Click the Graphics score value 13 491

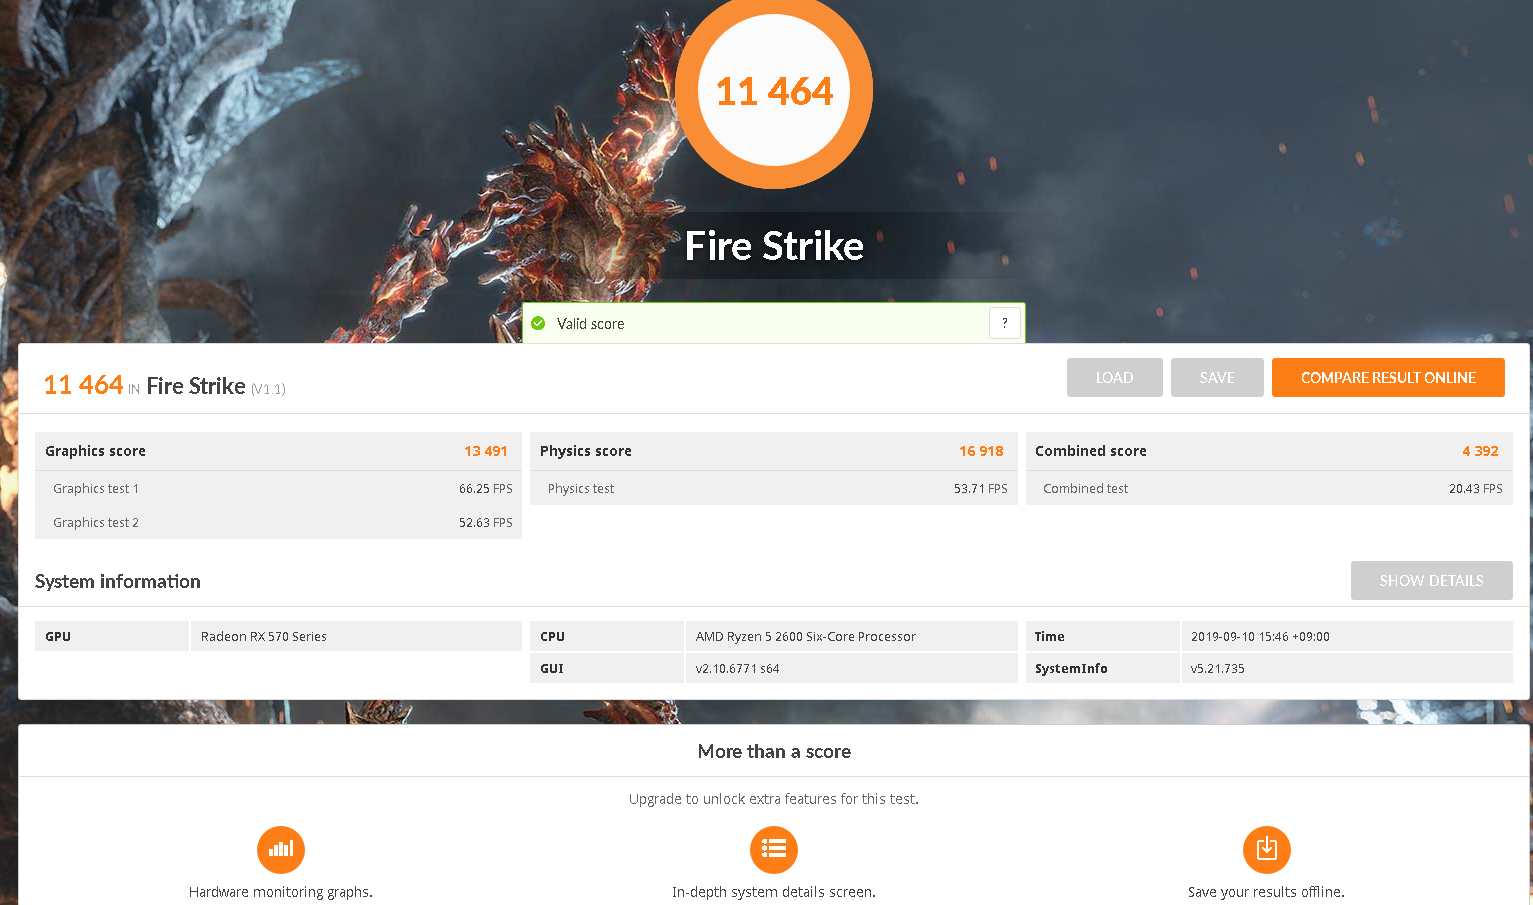tap(486, 451)
